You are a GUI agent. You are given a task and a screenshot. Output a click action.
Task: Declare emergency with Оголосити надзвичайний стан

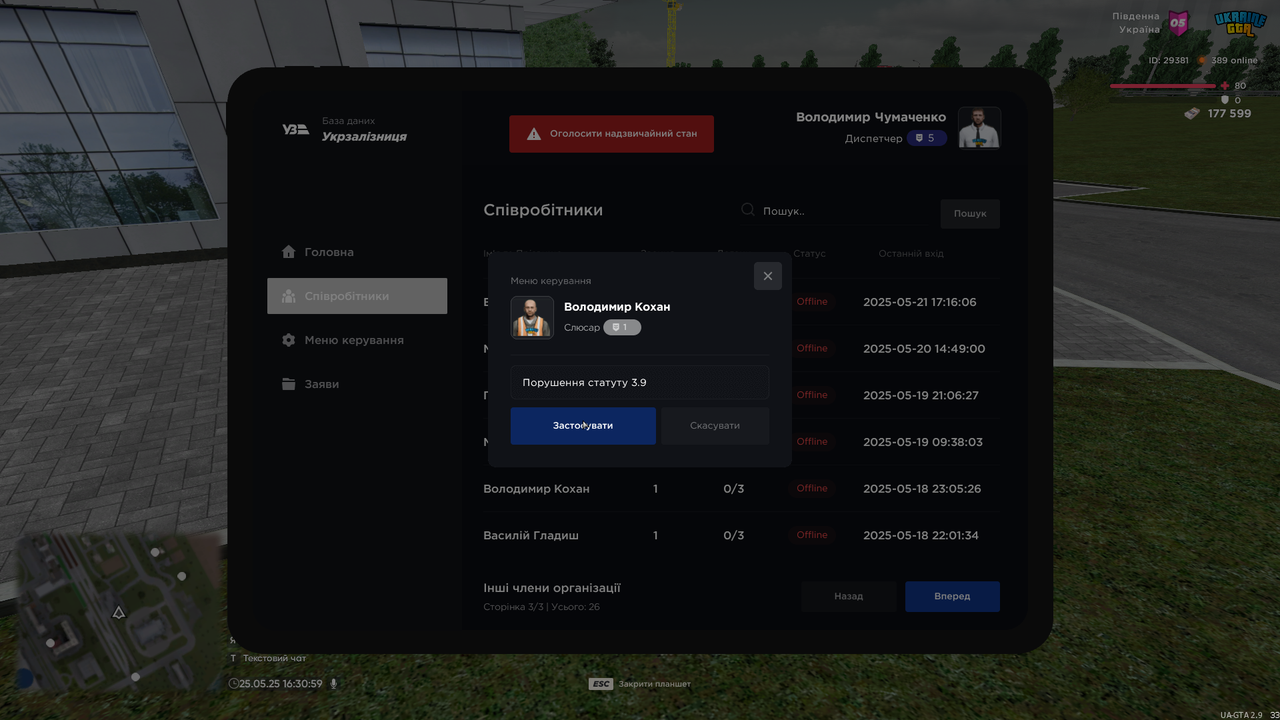[612, 134]
